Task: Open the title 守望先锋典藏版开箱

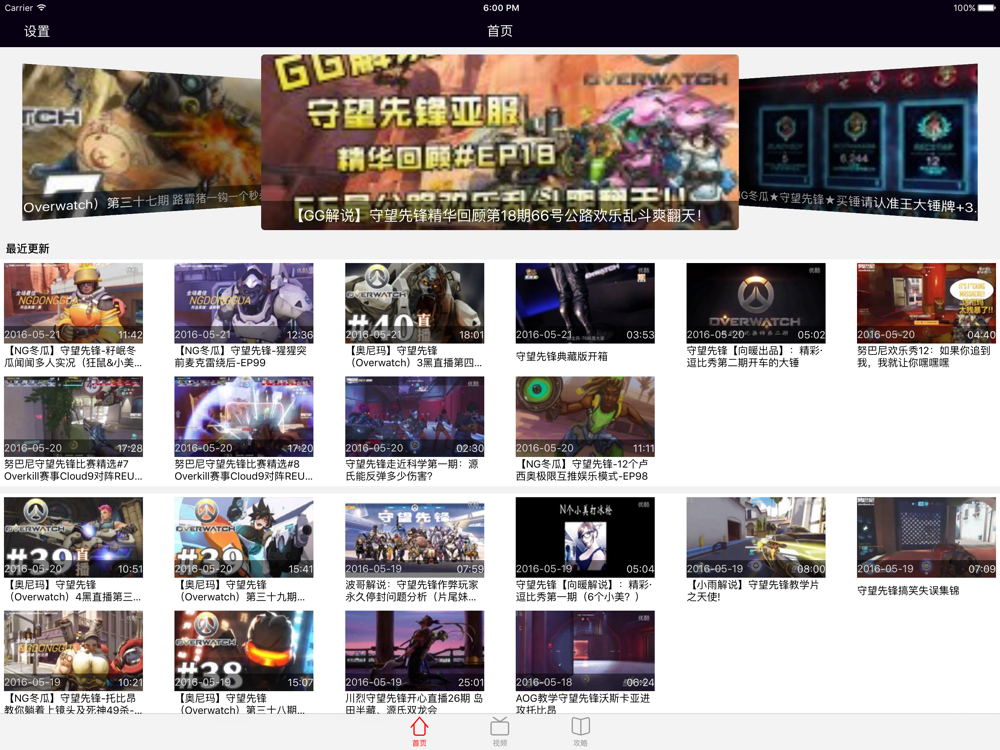Action: 562,357
